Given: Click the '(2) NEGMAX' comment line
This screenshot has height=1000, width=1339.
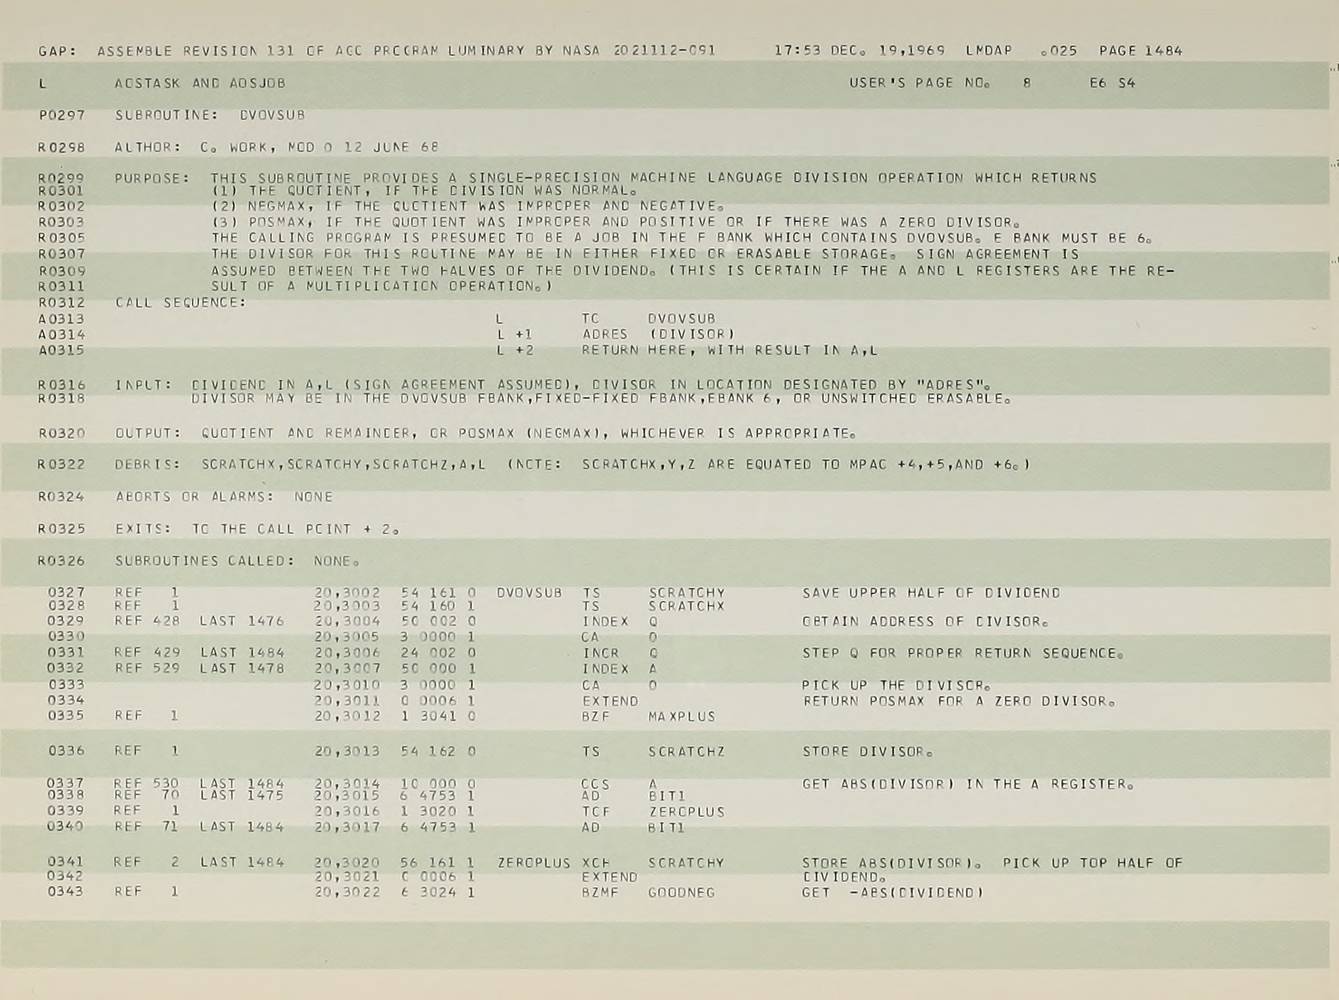Looking at the screenshot, I should click(467, 206).
